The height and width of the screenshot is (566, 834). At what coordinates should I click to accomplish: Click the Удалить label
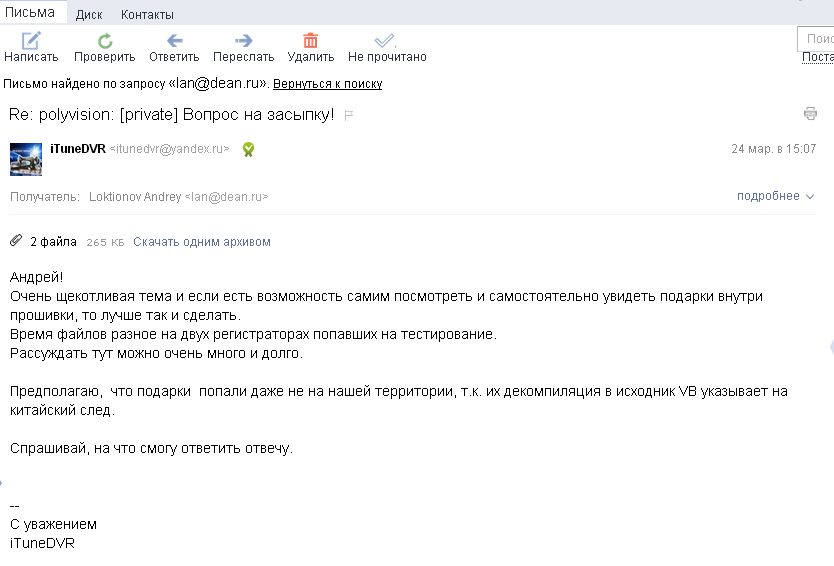(x=311, y=57)
